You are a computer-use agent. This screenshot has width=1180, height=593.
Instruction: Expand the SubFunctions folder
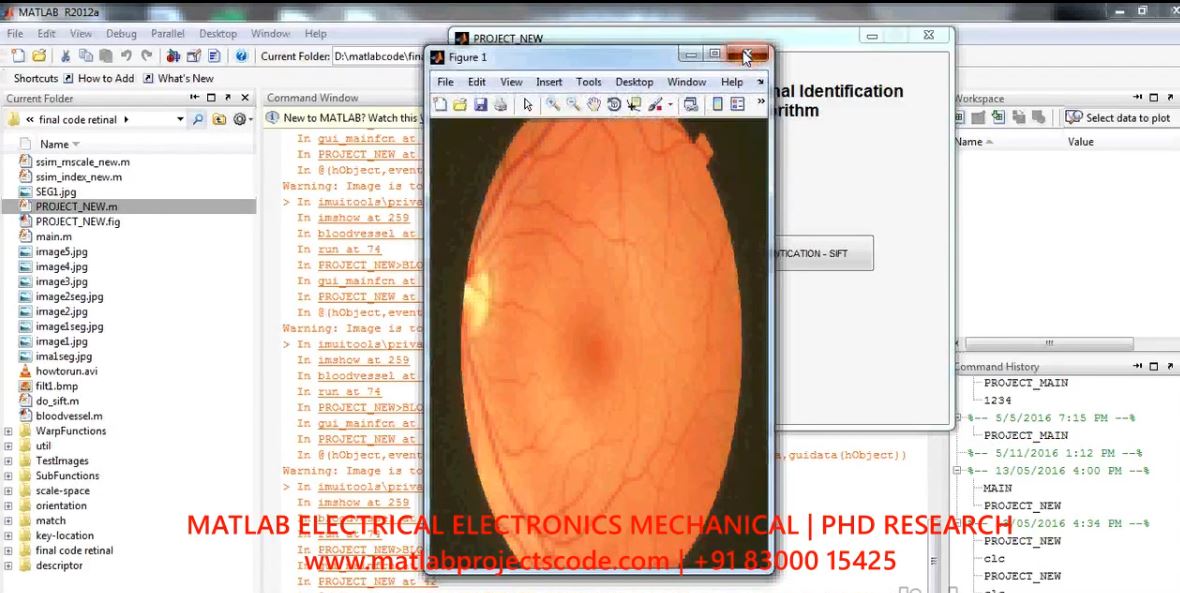[8, 476]
